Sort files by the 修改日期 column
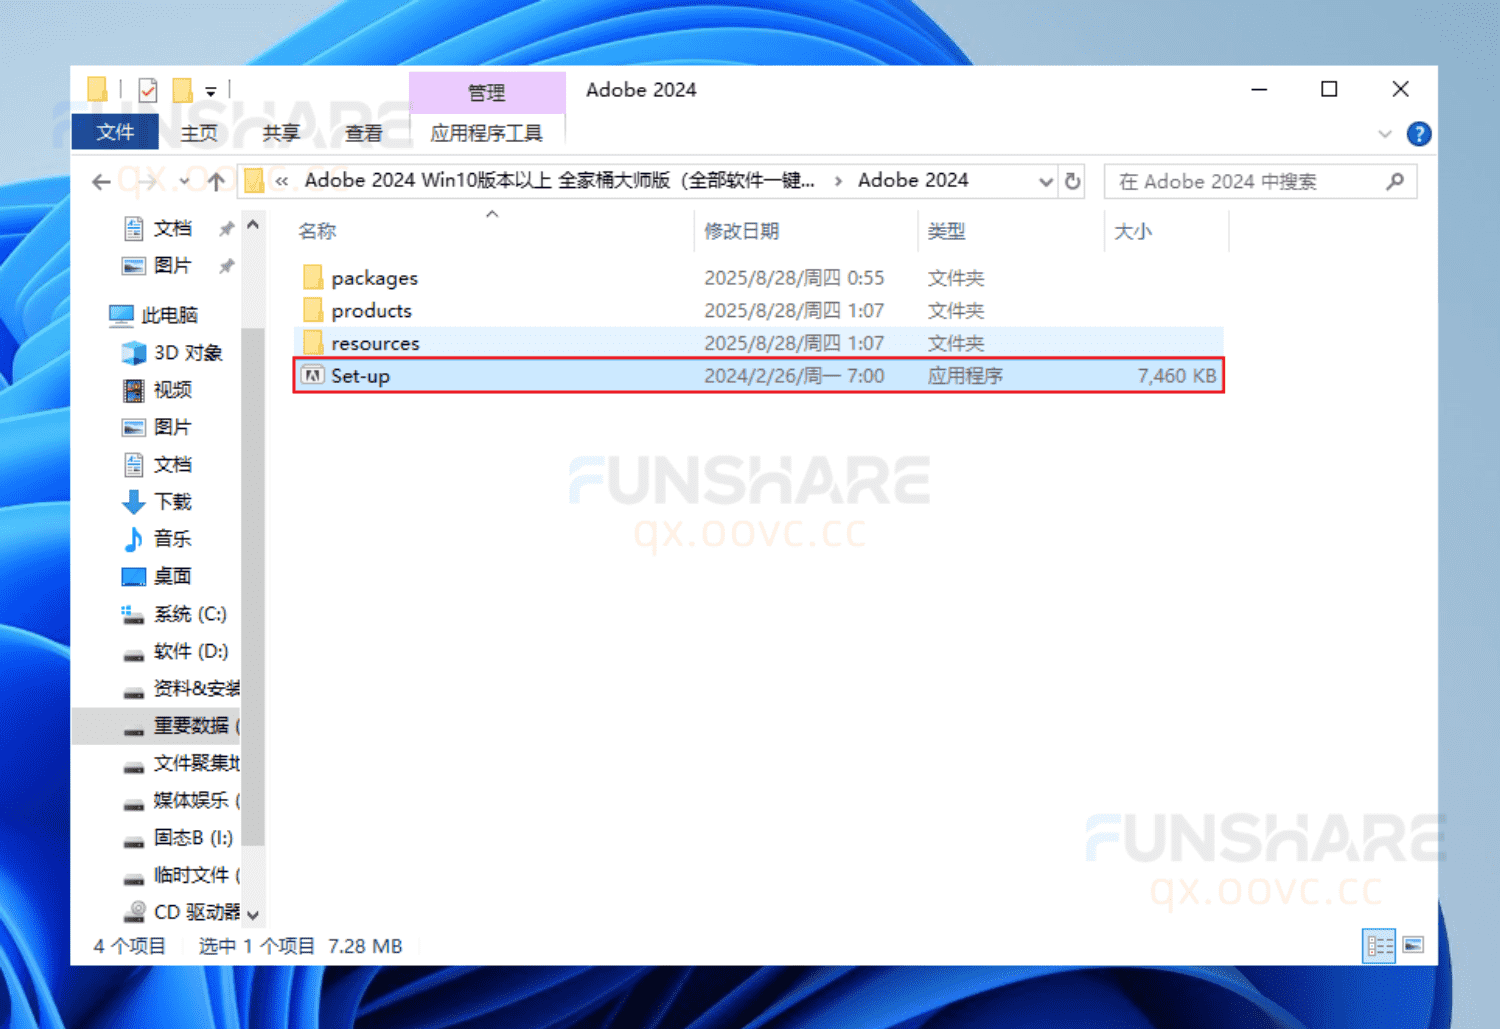 pos(742,230)
